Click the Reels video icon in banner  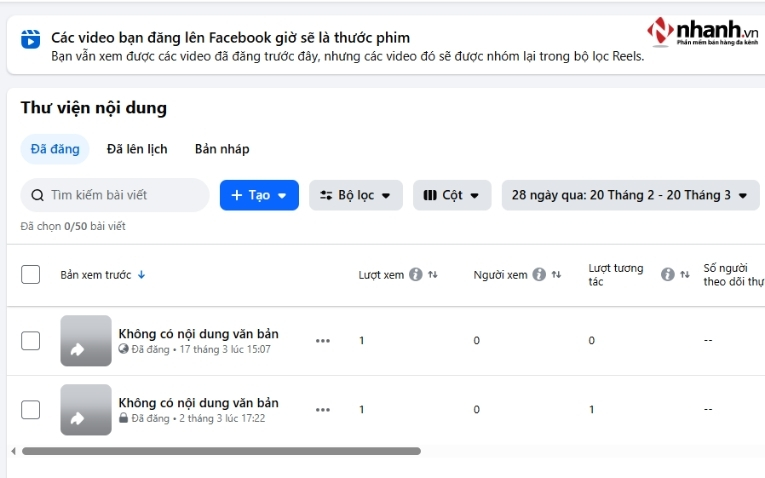[30, 40]
